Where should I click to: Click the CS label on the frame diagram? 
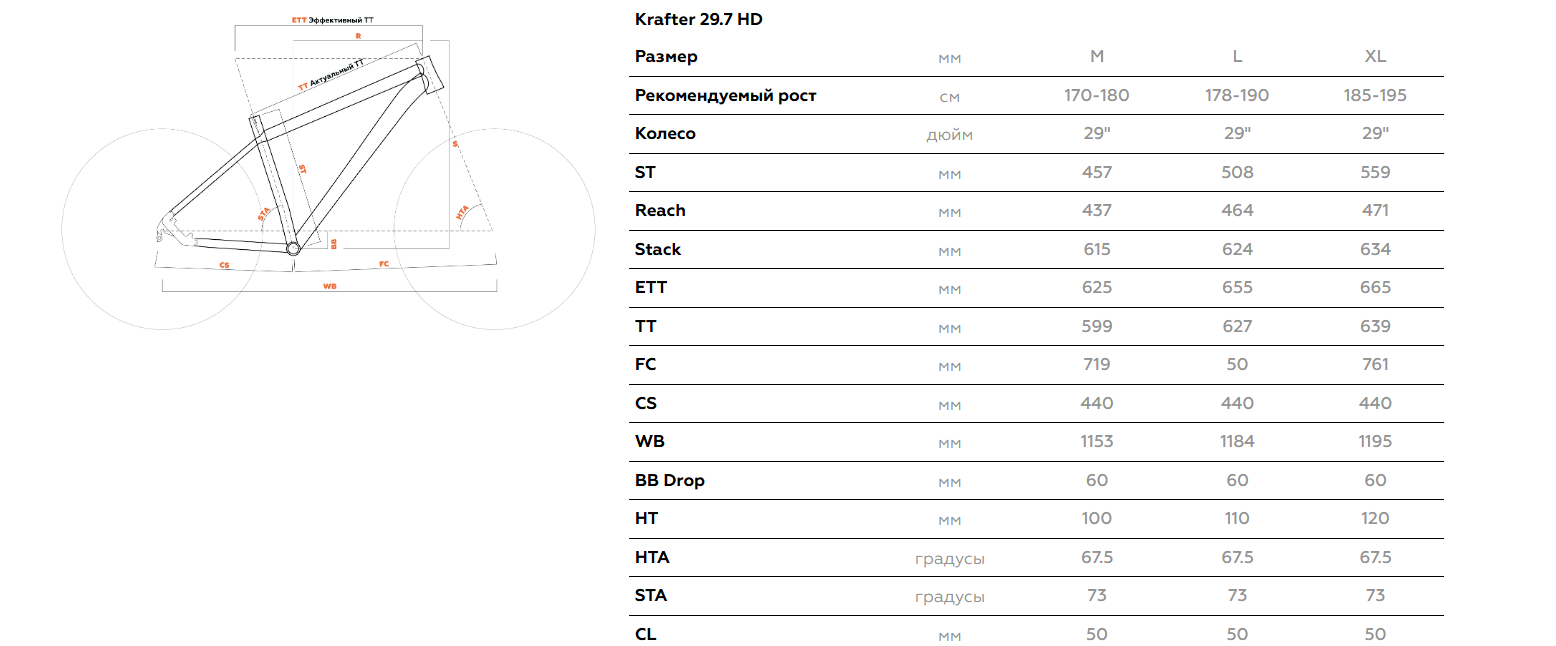pyautogui.click(x=224, y=265)
